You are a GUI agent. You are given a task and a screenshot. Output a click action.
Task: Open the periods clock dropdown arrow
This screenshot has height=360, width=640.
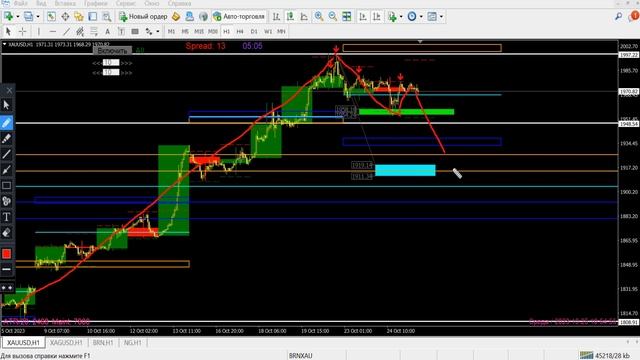click(x=421, y=16)
